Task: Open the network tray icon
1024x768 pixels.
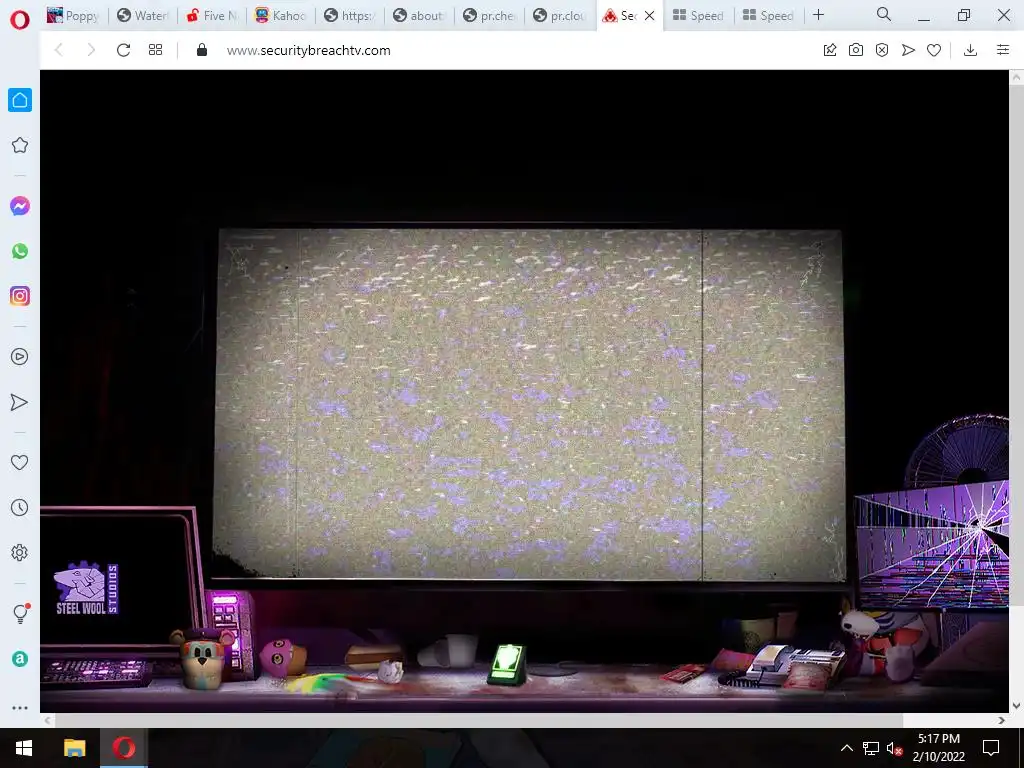Action: (871, 748)
